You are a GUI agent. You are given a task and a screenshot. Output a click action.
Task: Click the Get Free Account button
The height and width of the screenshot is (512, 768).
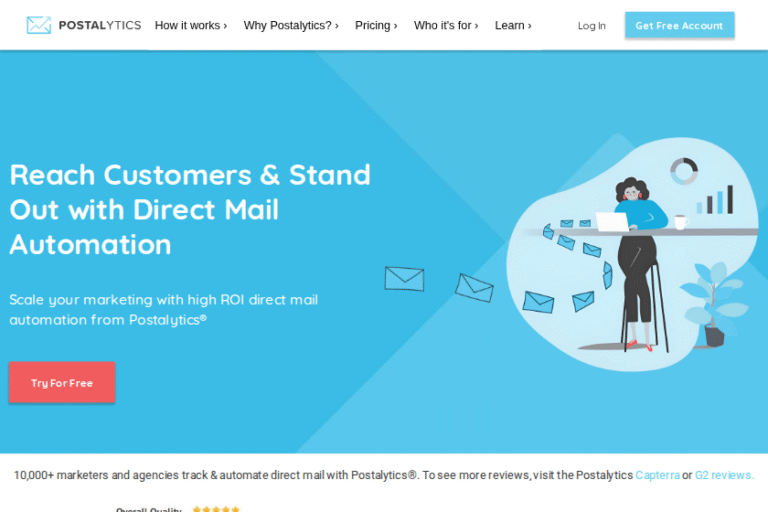pos(679,25)
